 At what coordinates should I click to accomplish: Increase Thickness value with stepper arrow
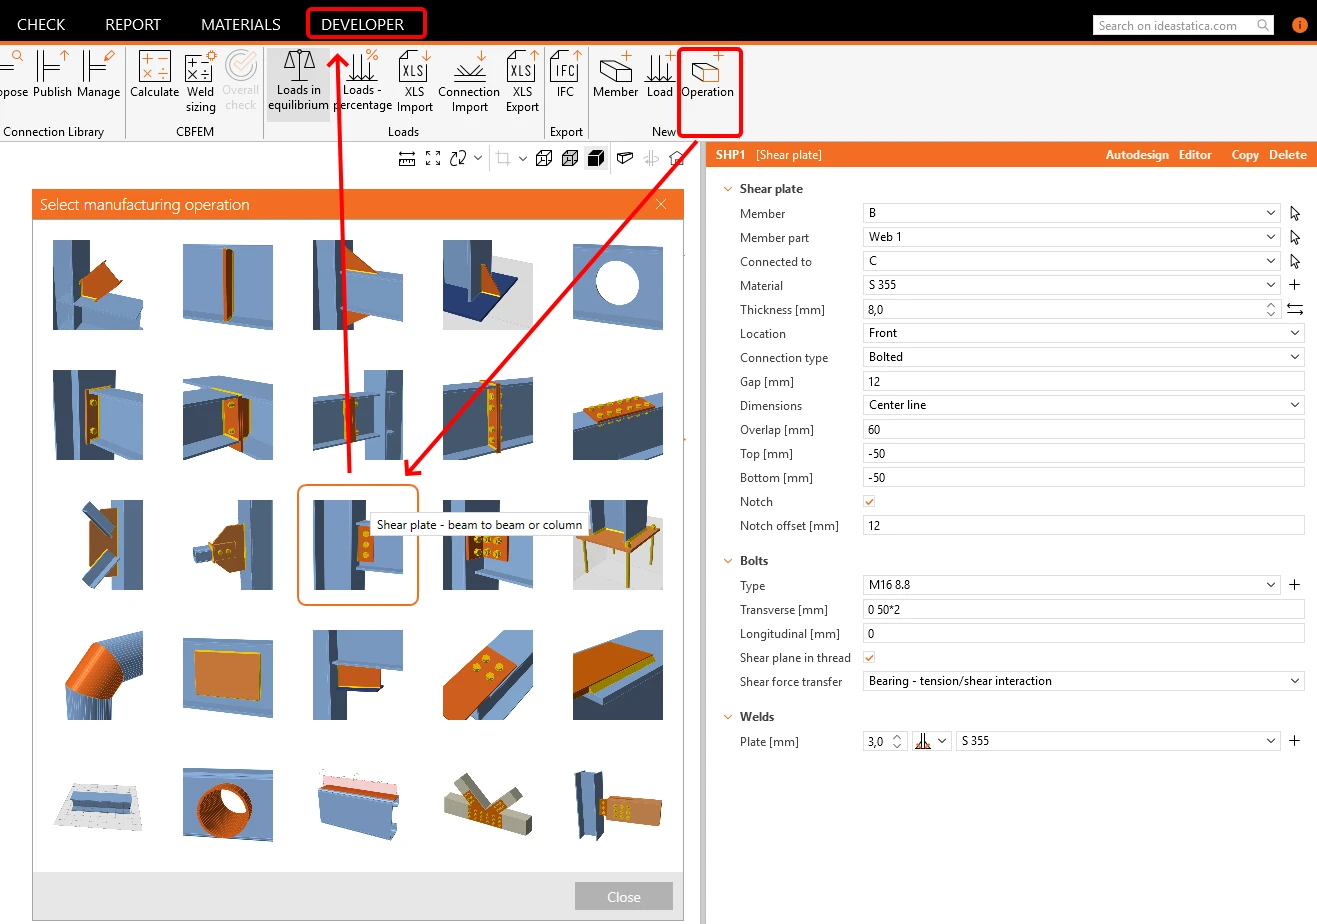(1271, 305)
